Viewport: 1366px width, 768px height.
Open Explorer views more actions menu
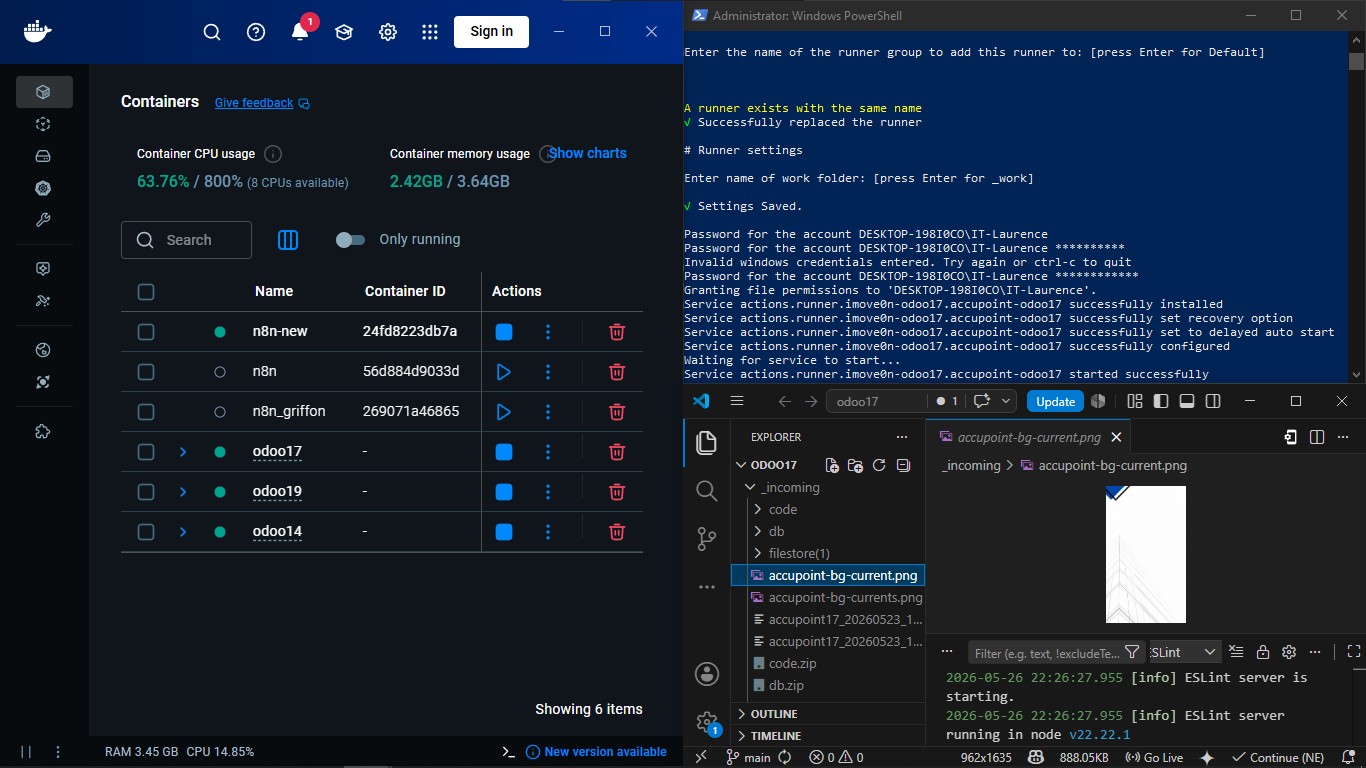pos(902,437)
